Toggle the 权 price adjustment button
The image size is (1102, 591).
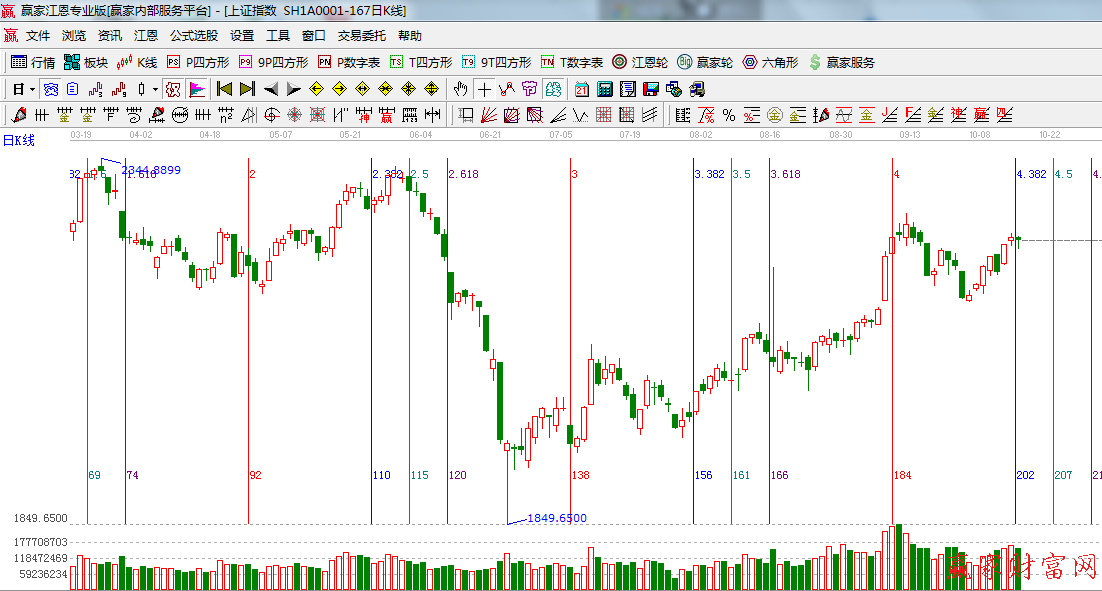(172, 89)
